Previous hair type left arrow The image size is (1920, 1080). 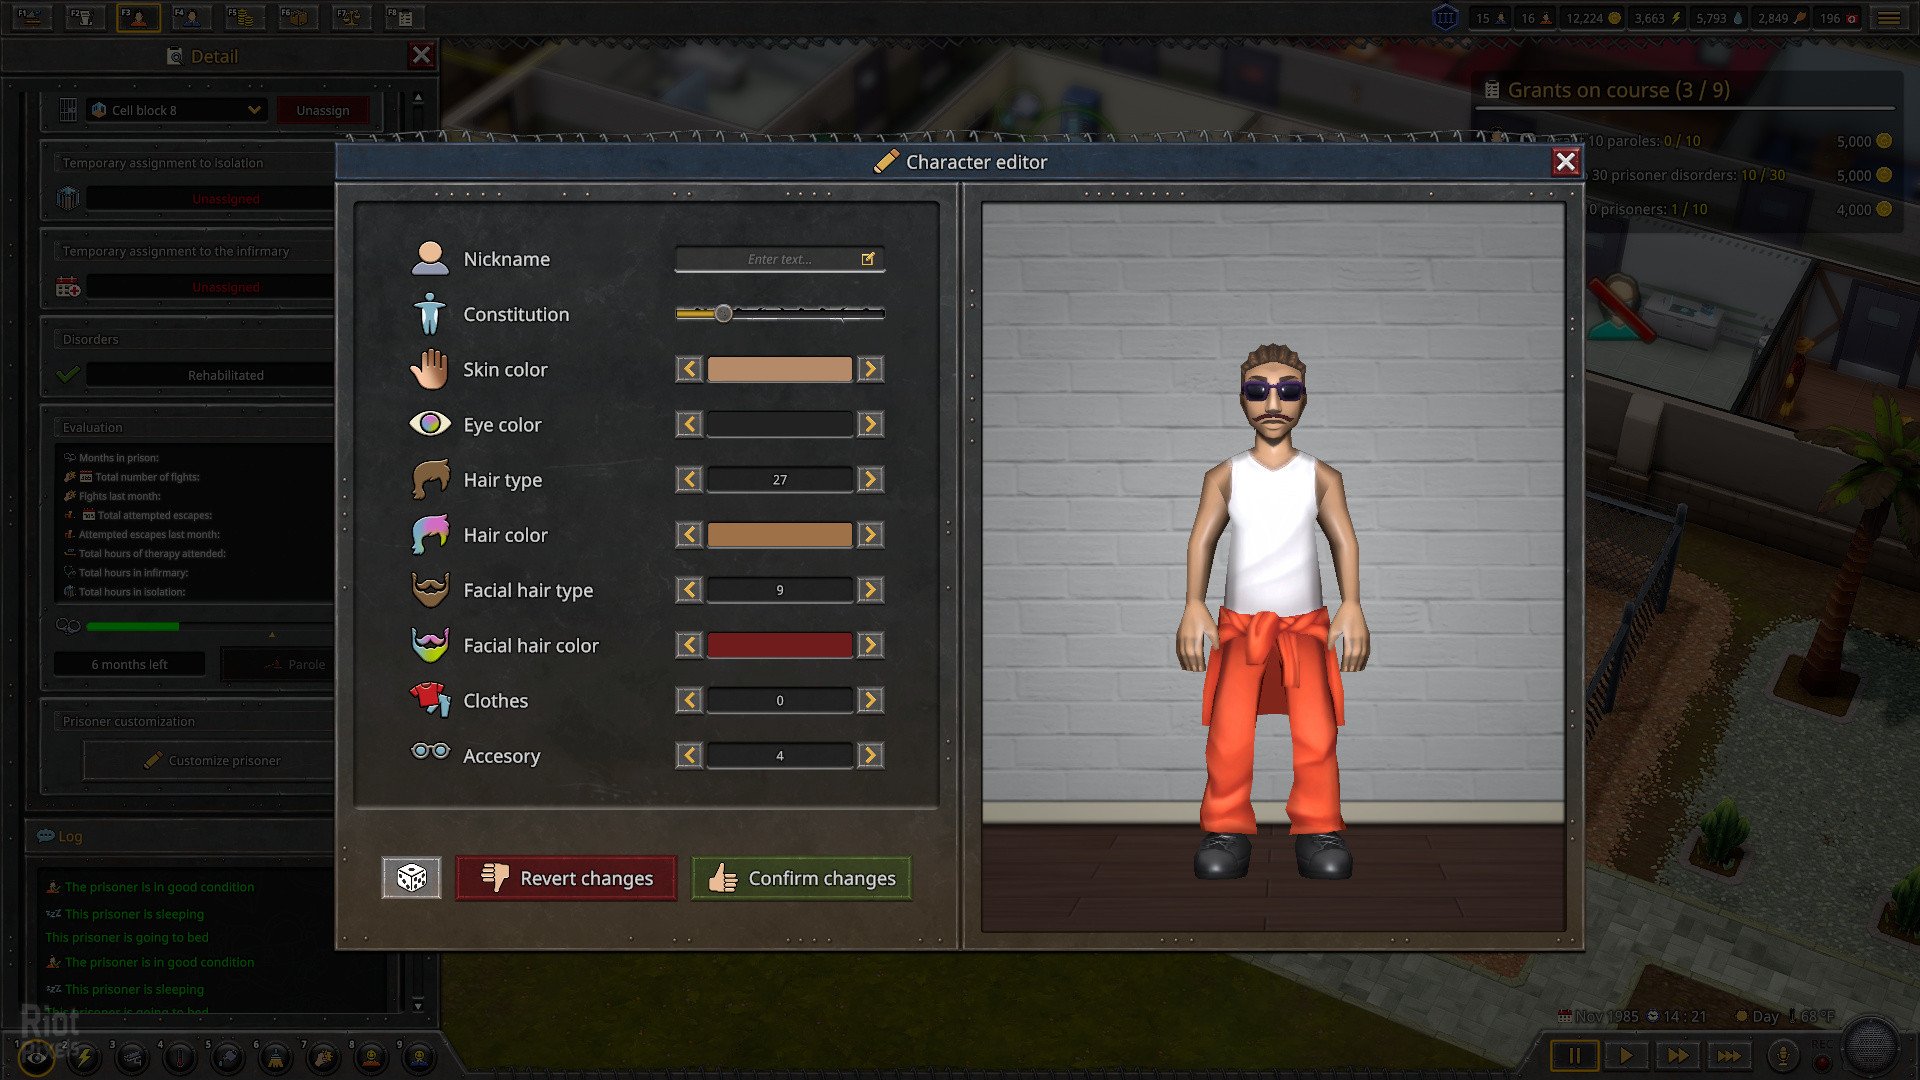[689, 480]
